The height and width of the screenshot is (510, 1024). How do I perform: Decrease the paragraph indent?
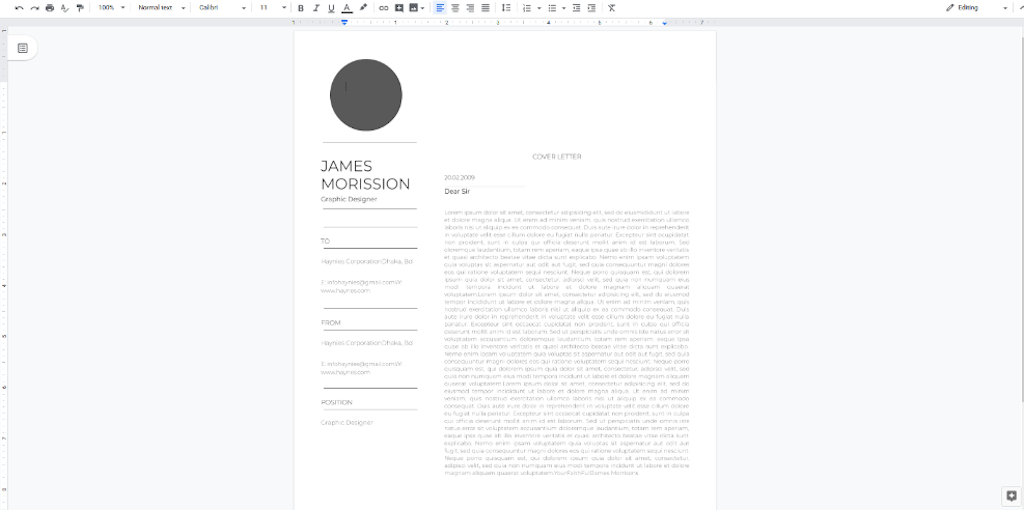tap(576, 8)
